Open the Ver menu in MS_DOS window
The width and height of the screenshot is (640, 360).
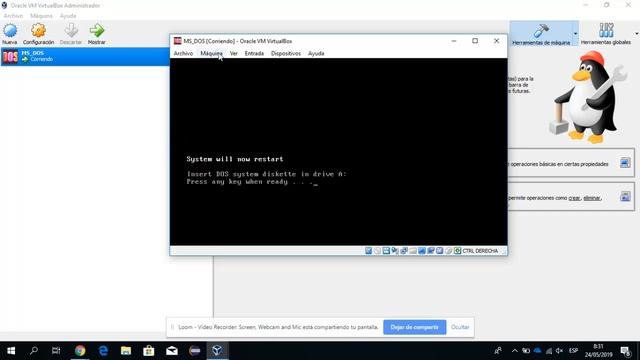233,53
